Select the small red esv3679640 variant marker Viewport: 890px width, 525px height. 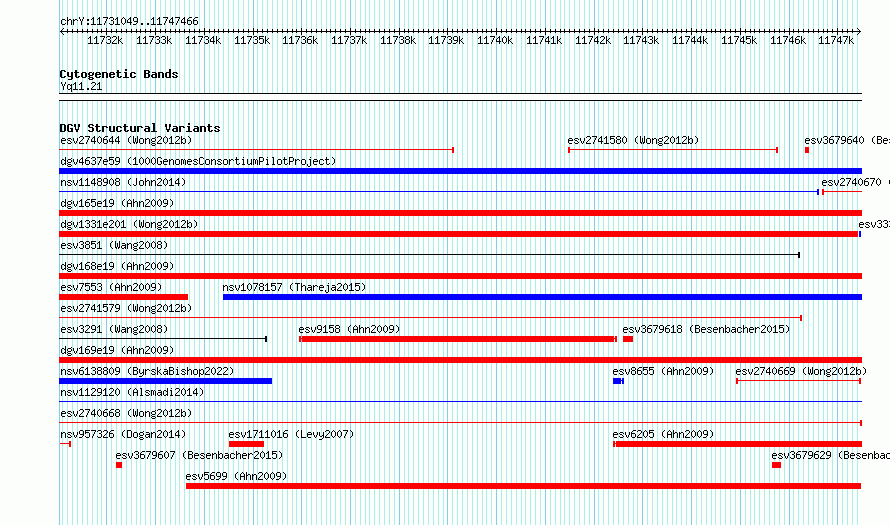pyautogui.click(x=807, y=150)
